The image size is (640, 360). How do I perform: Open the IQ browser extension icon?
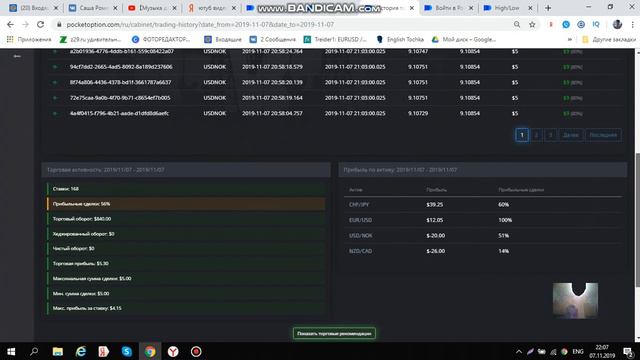[x=596, y=24]
